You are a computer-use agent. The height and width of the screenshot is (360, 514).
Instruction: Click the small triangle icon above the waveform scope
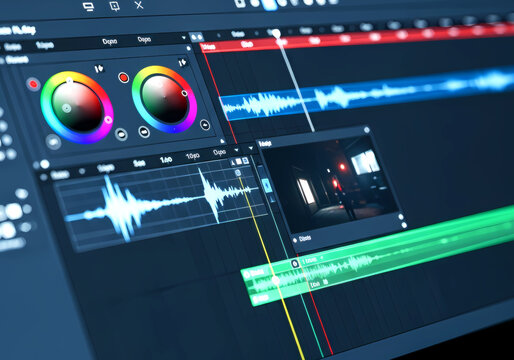click(x=233, y=163)
